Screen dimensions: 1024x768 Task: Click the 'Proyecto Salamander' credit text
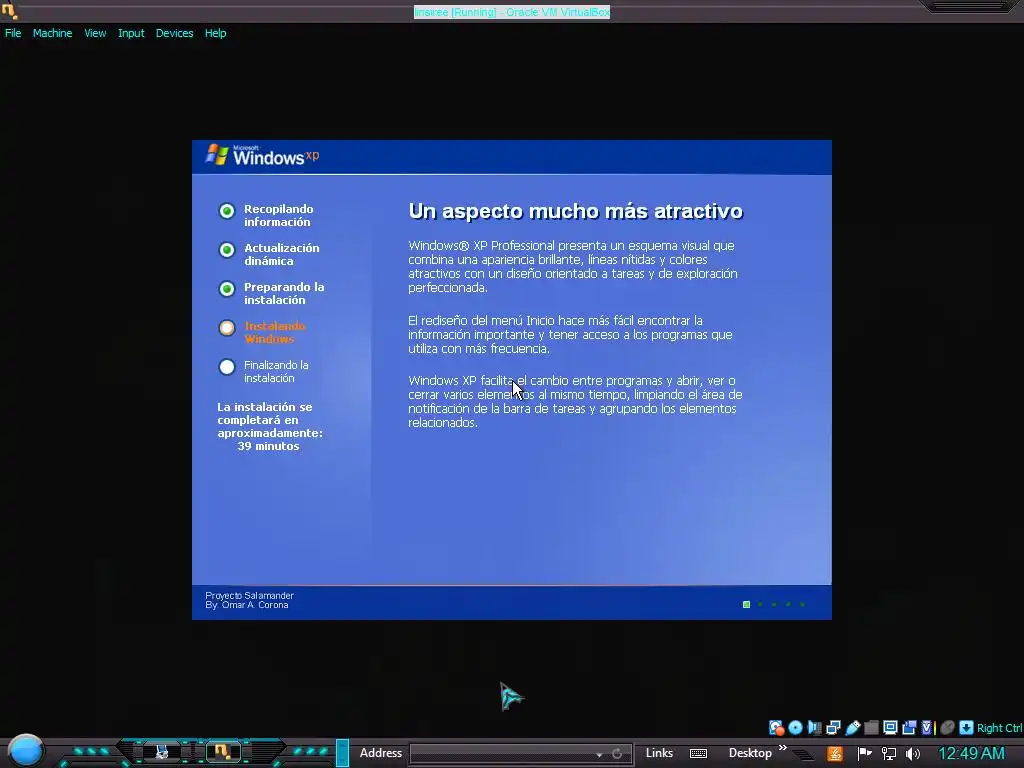click(x=249, y=596)
